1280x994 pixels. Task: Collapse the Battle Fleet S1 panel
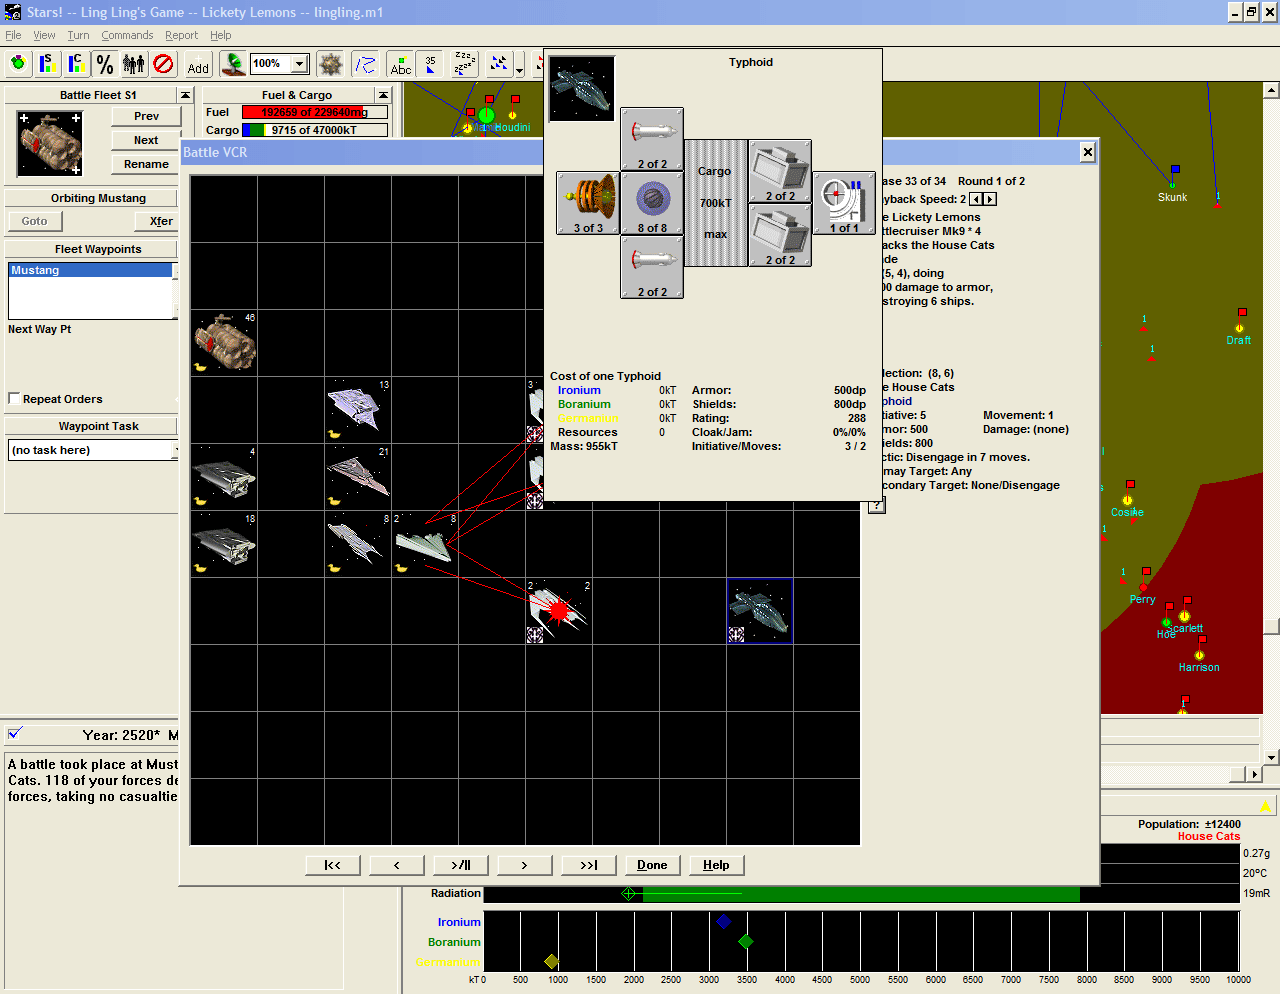point(185,95)
